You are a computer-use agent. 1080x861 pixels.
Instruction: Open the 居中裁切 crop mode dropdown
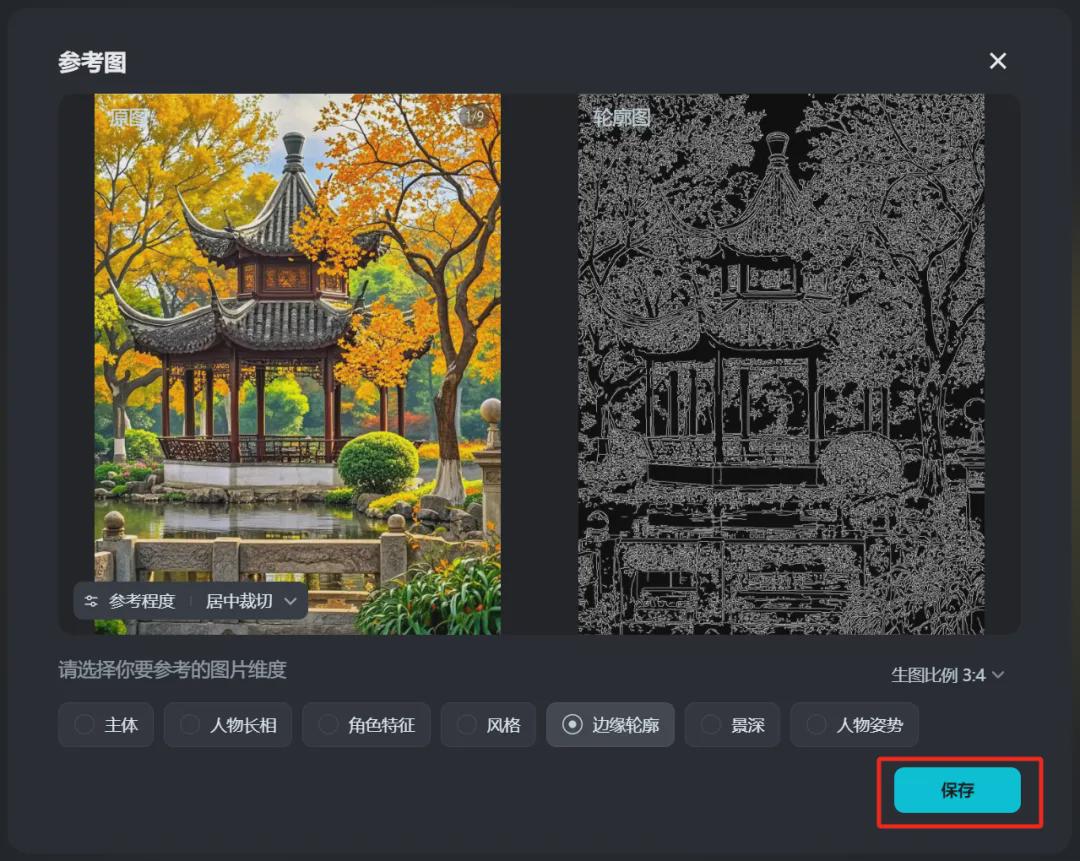[255, 601]
